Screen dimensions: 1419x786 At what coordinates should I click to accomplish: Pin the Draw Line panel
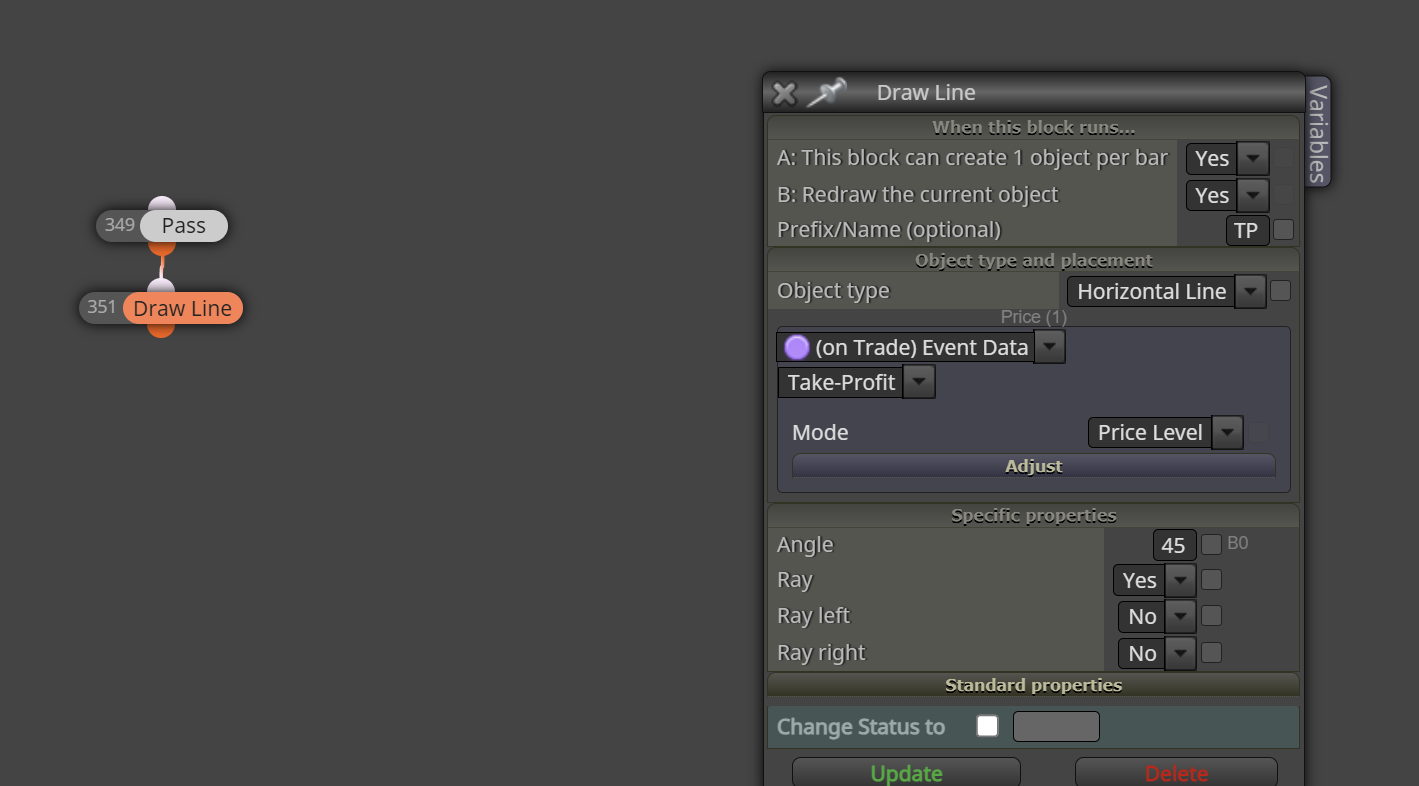point(826,92)
